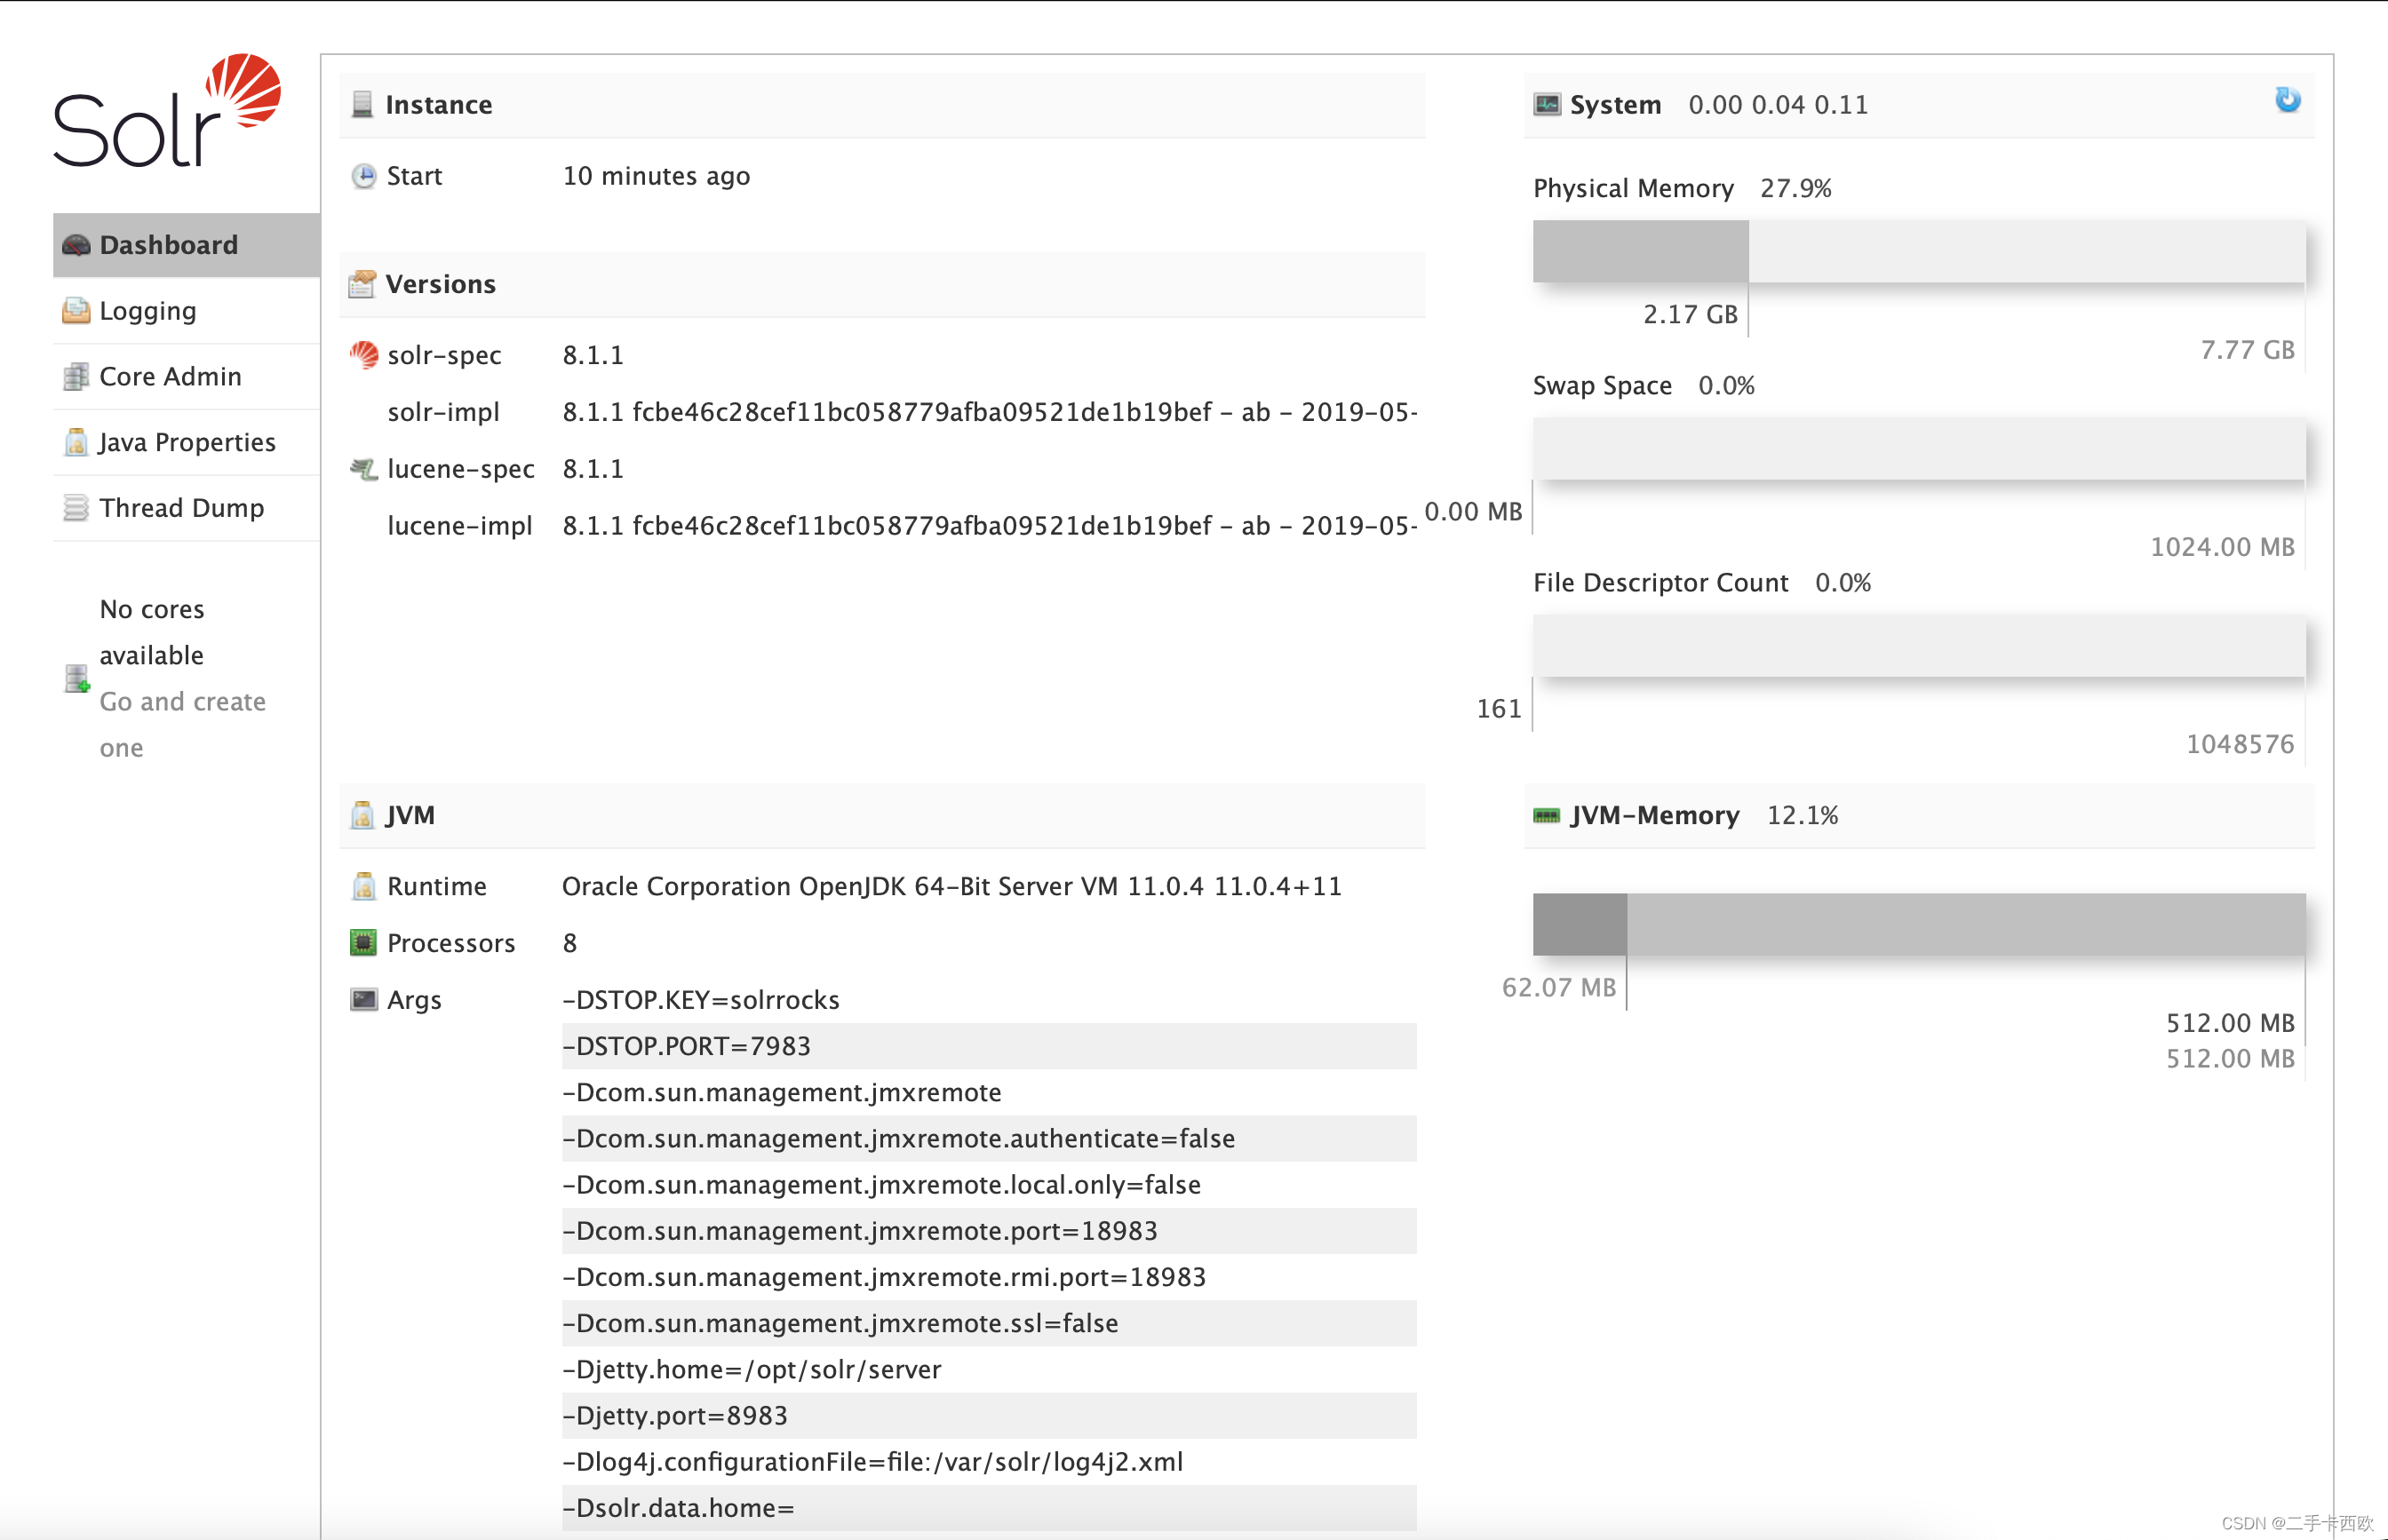The height and width of the screenshot is (1540, 2388).
Task: Select the '10 minutes ago' start value
Action: pyautogui.click(x=656, y=176)
